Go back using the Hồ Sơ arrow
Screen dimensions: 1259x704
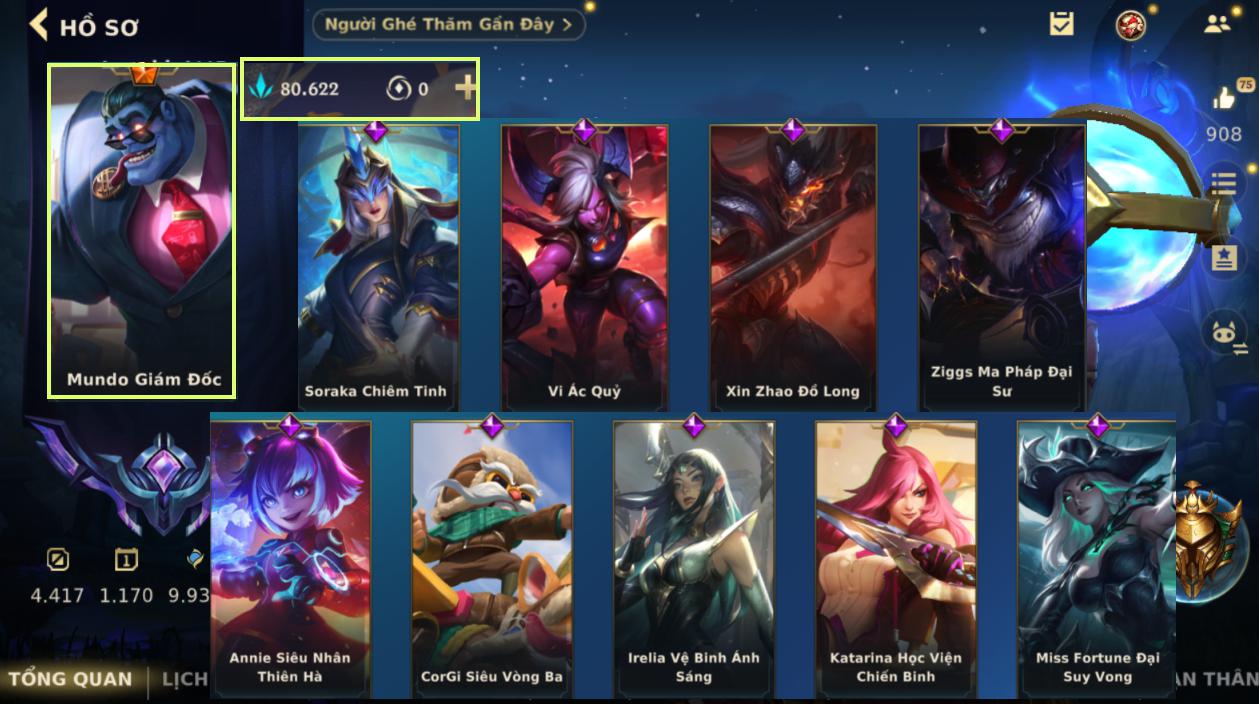(x=38, y=25)
